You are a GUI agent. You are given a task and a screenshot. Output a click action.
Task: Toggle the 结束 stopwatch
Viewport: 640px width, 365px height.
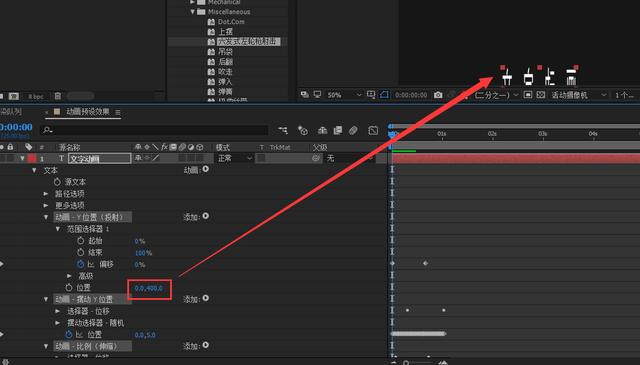pyautogui.click(x=81, y=252)
